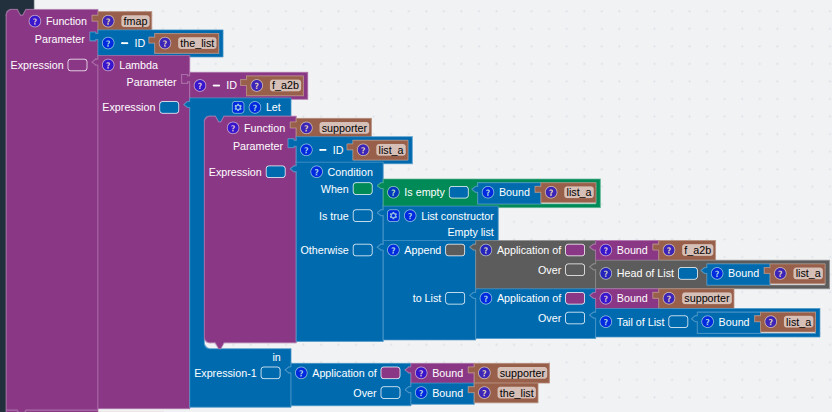The width and height of the screenshot is (832, 412).
Task: Click the help icon on the Is empty block
Action: click(393, 193)
